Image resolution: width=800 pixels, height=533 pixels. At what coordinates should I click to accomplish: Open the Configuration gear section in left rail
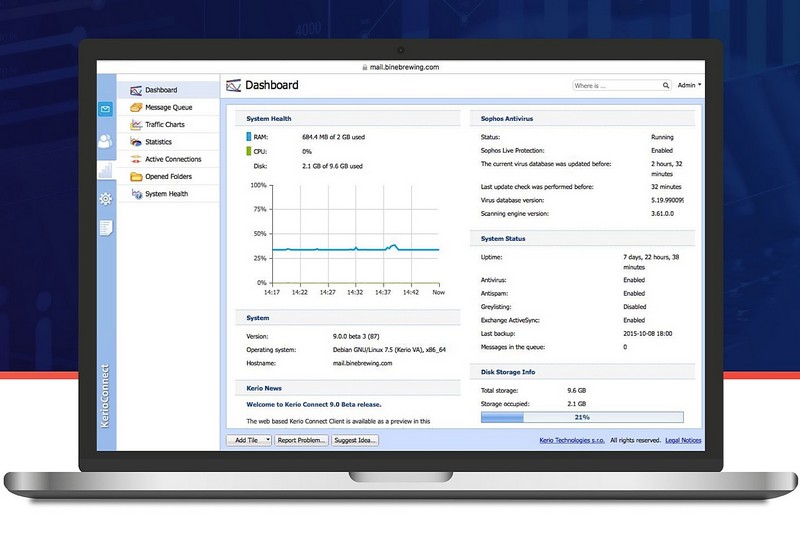point(106,198)
